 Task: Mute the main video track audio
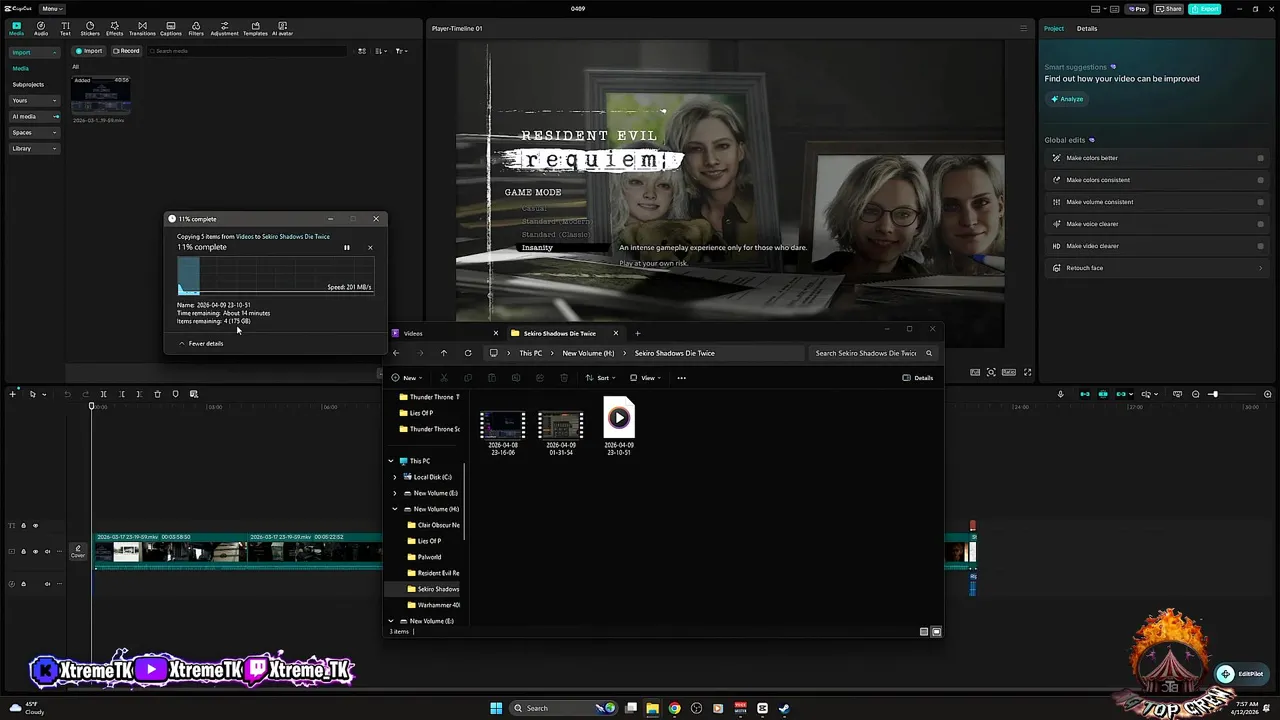(46, 551)
